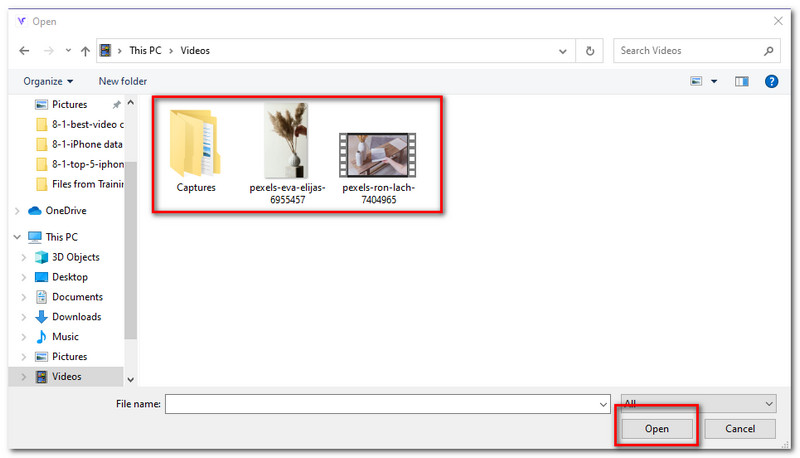Open the file type filter dropdown
This screenshot has width=800, height=458.
click(x=698, y=404)
